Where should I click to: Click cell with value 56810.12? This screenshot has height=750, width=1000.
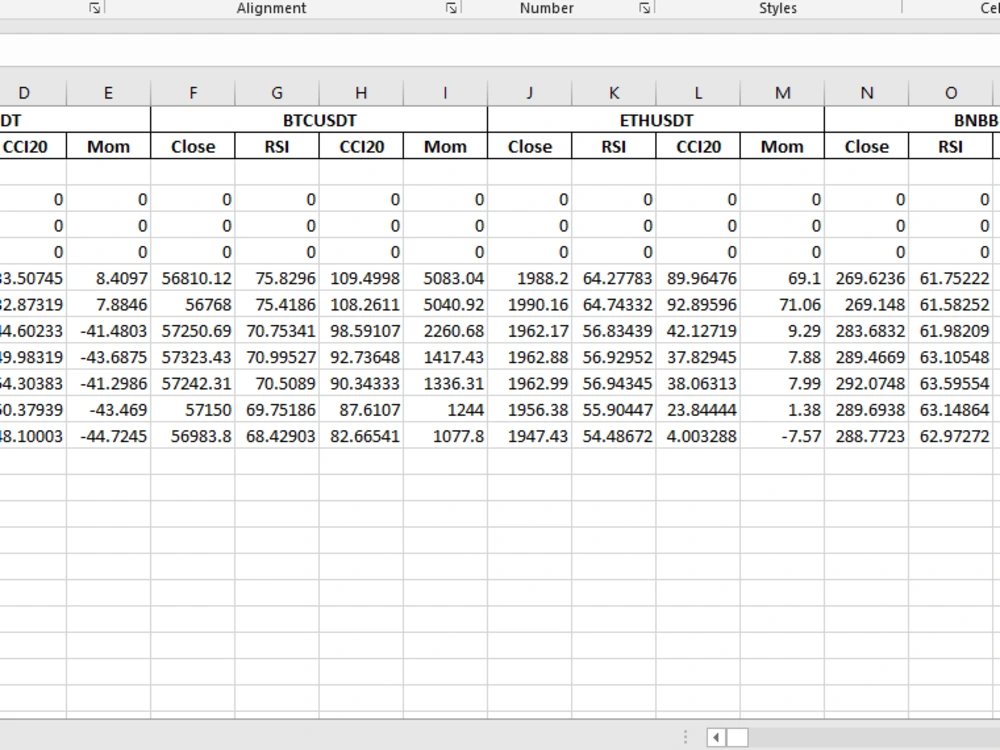(193, 278)
